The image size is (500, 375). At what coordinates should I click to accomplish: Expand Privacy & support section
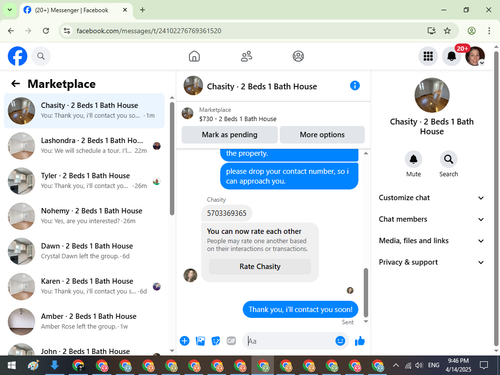tap(431, 262)
